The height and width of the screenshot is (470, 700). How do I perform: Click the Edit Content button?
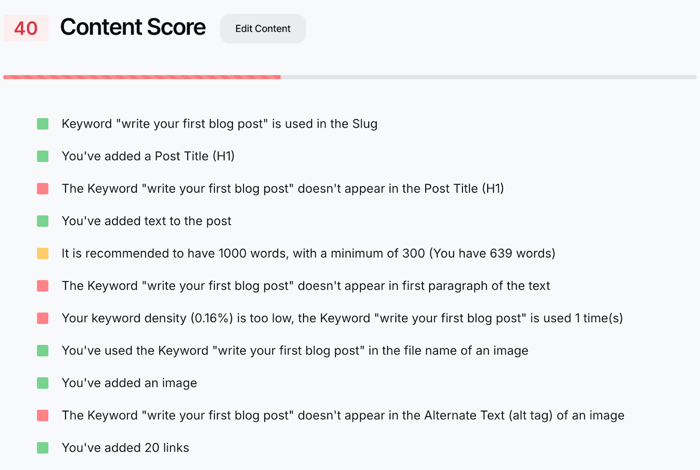(x=263, y=29)
